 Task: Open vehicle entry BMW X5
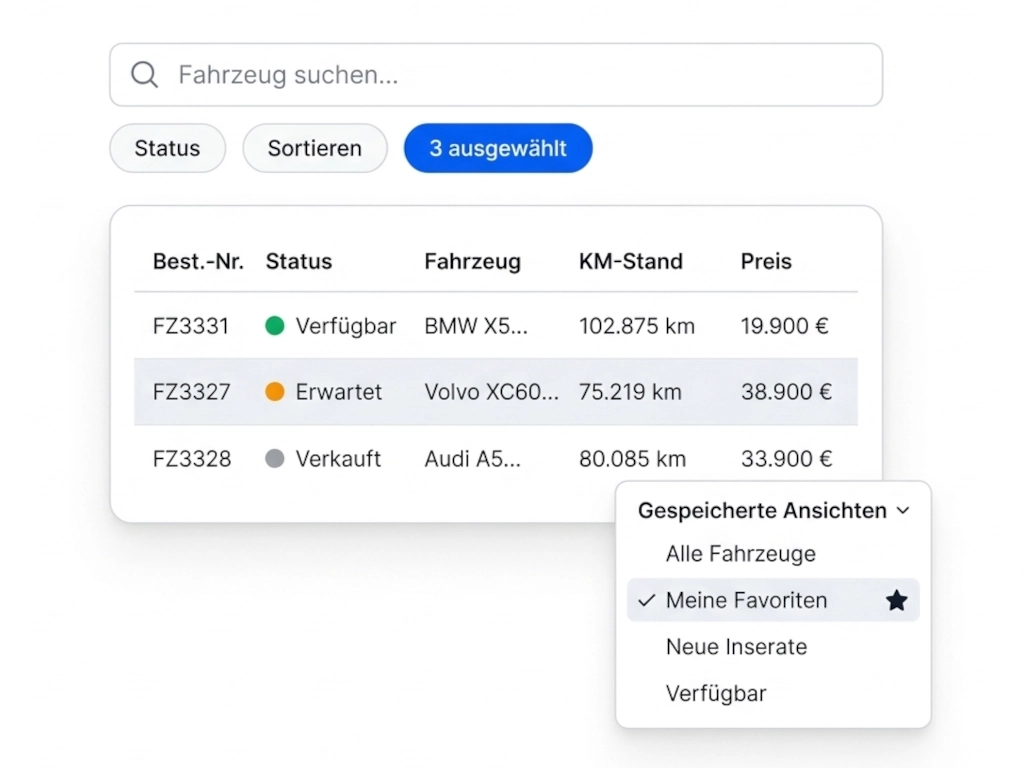click(x=477, y=325)
